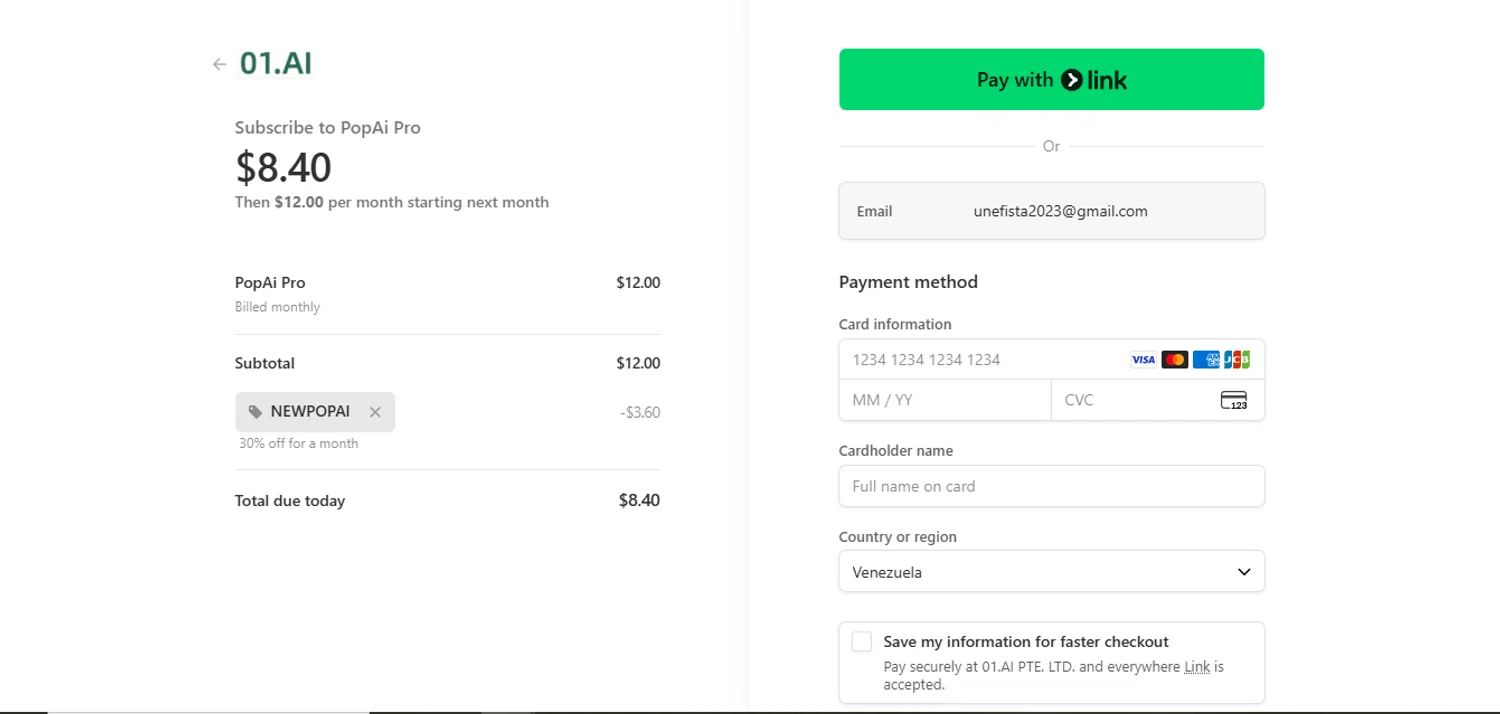Open the Link underlined link
The height and width of the screenshot is (714, 1500).
click(1197, 666)
